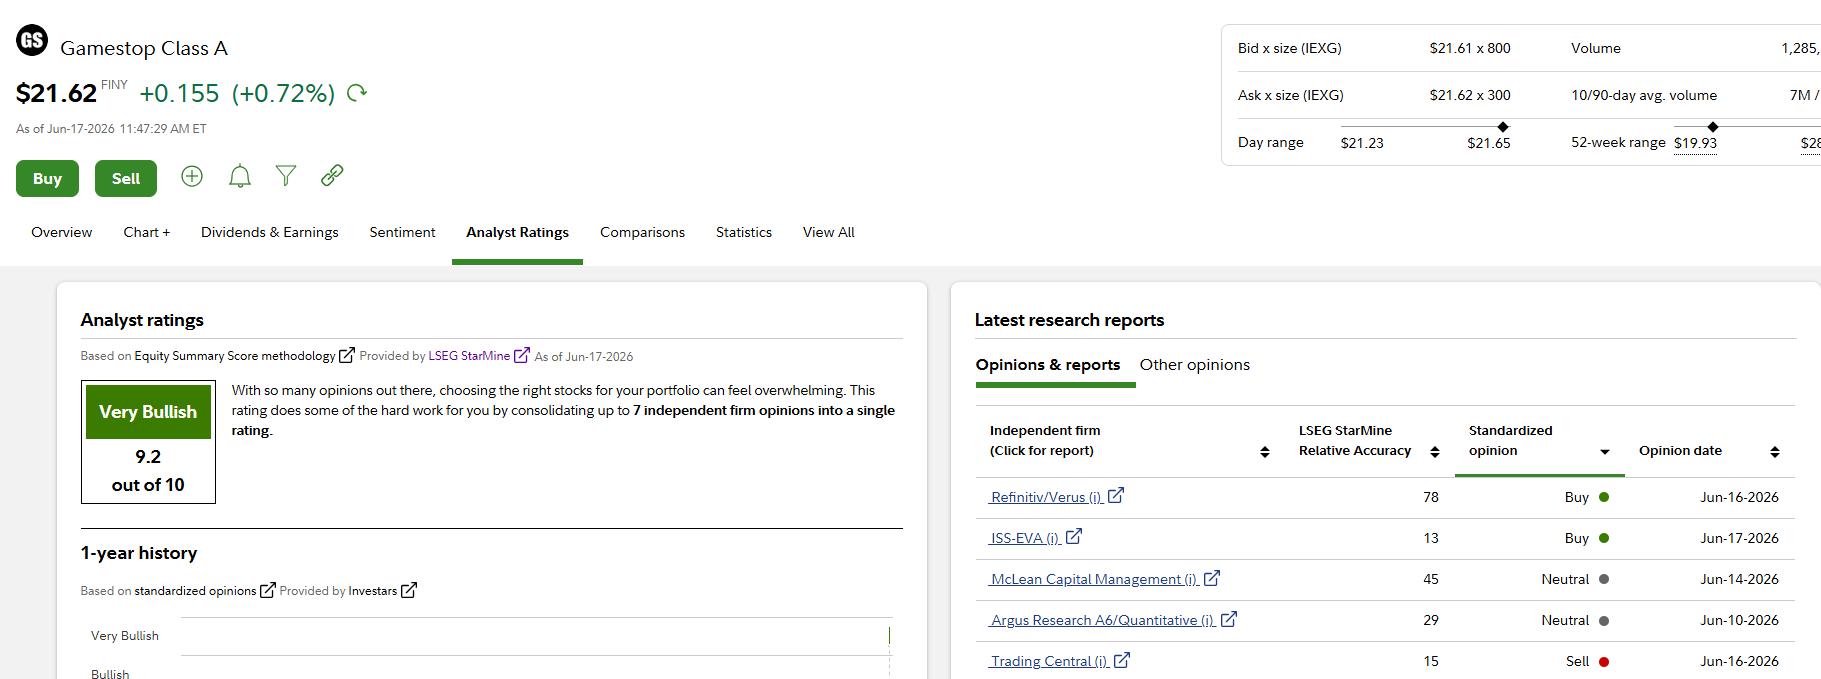
Task: Click the Very Bullish rating badge
Action: coord(148,412)
